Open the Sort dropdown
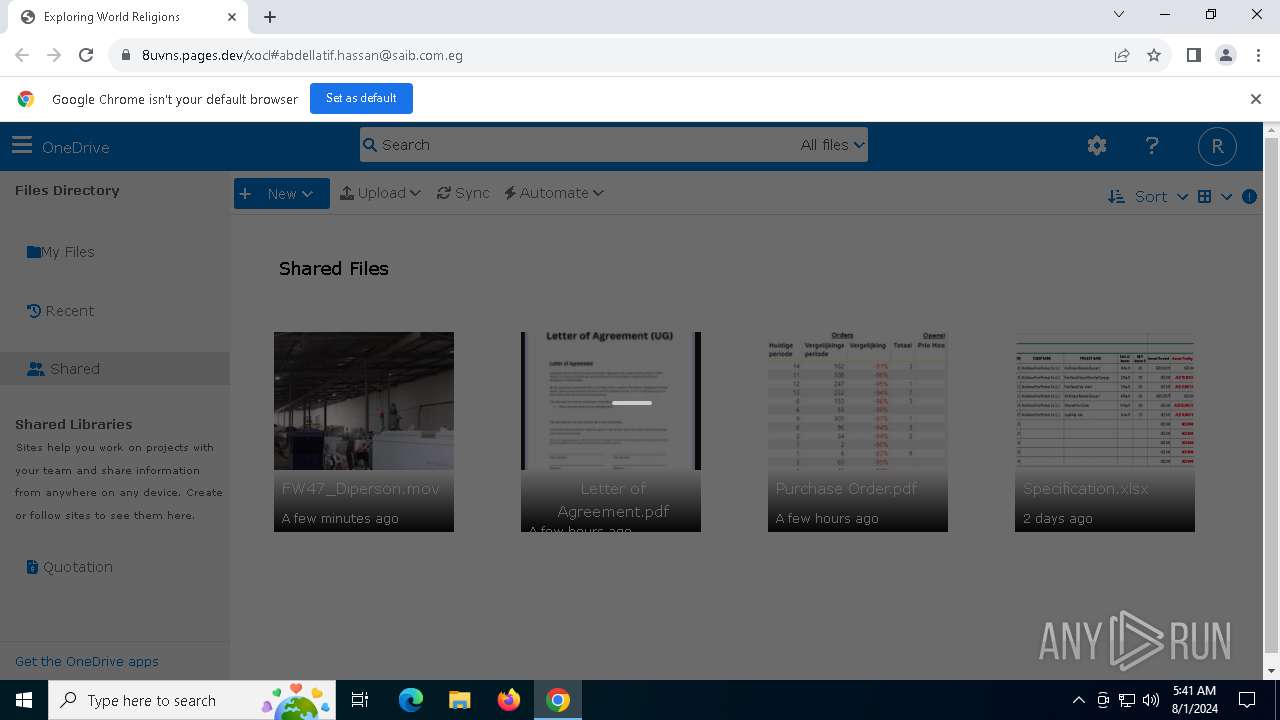 pos(1148,196)
